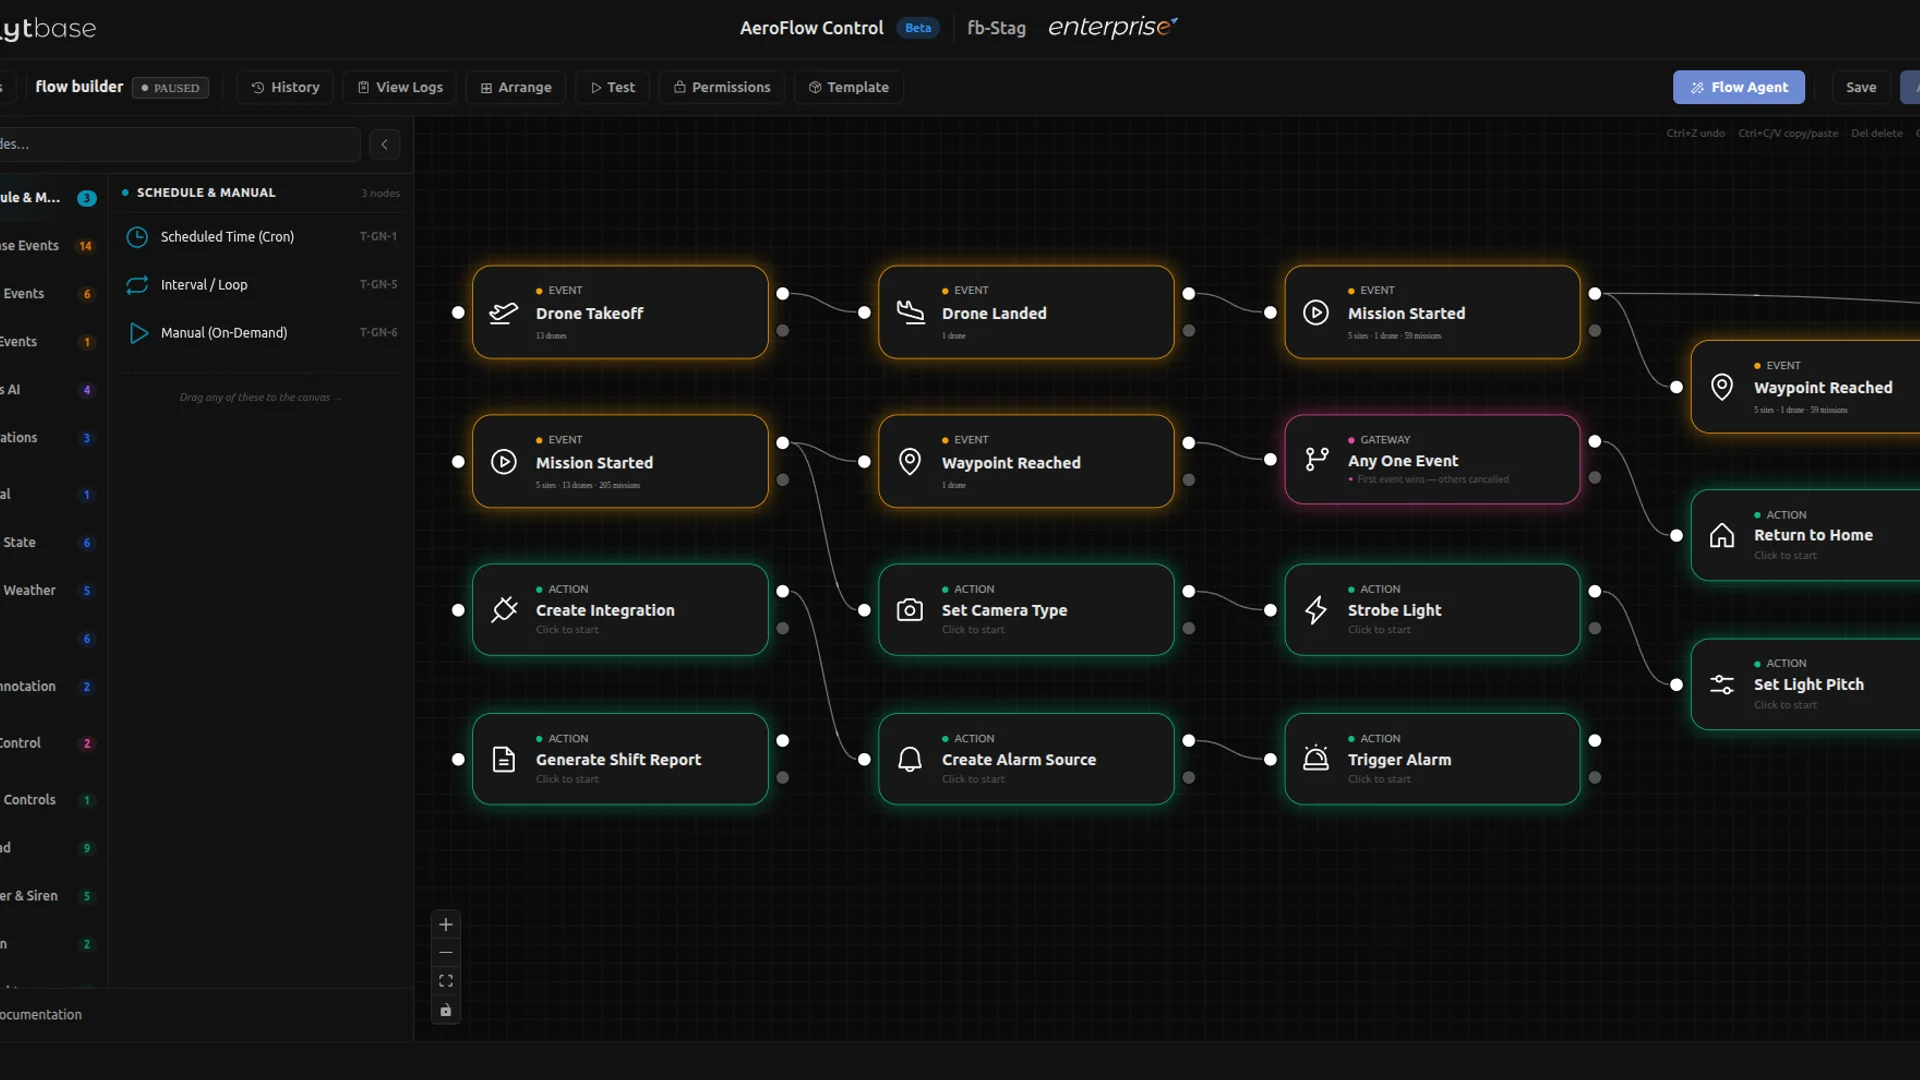This screenshot has width=1920, height=1080.
Task: Click the Schedule & Manual section header
Action: click(x=206, y=193)
